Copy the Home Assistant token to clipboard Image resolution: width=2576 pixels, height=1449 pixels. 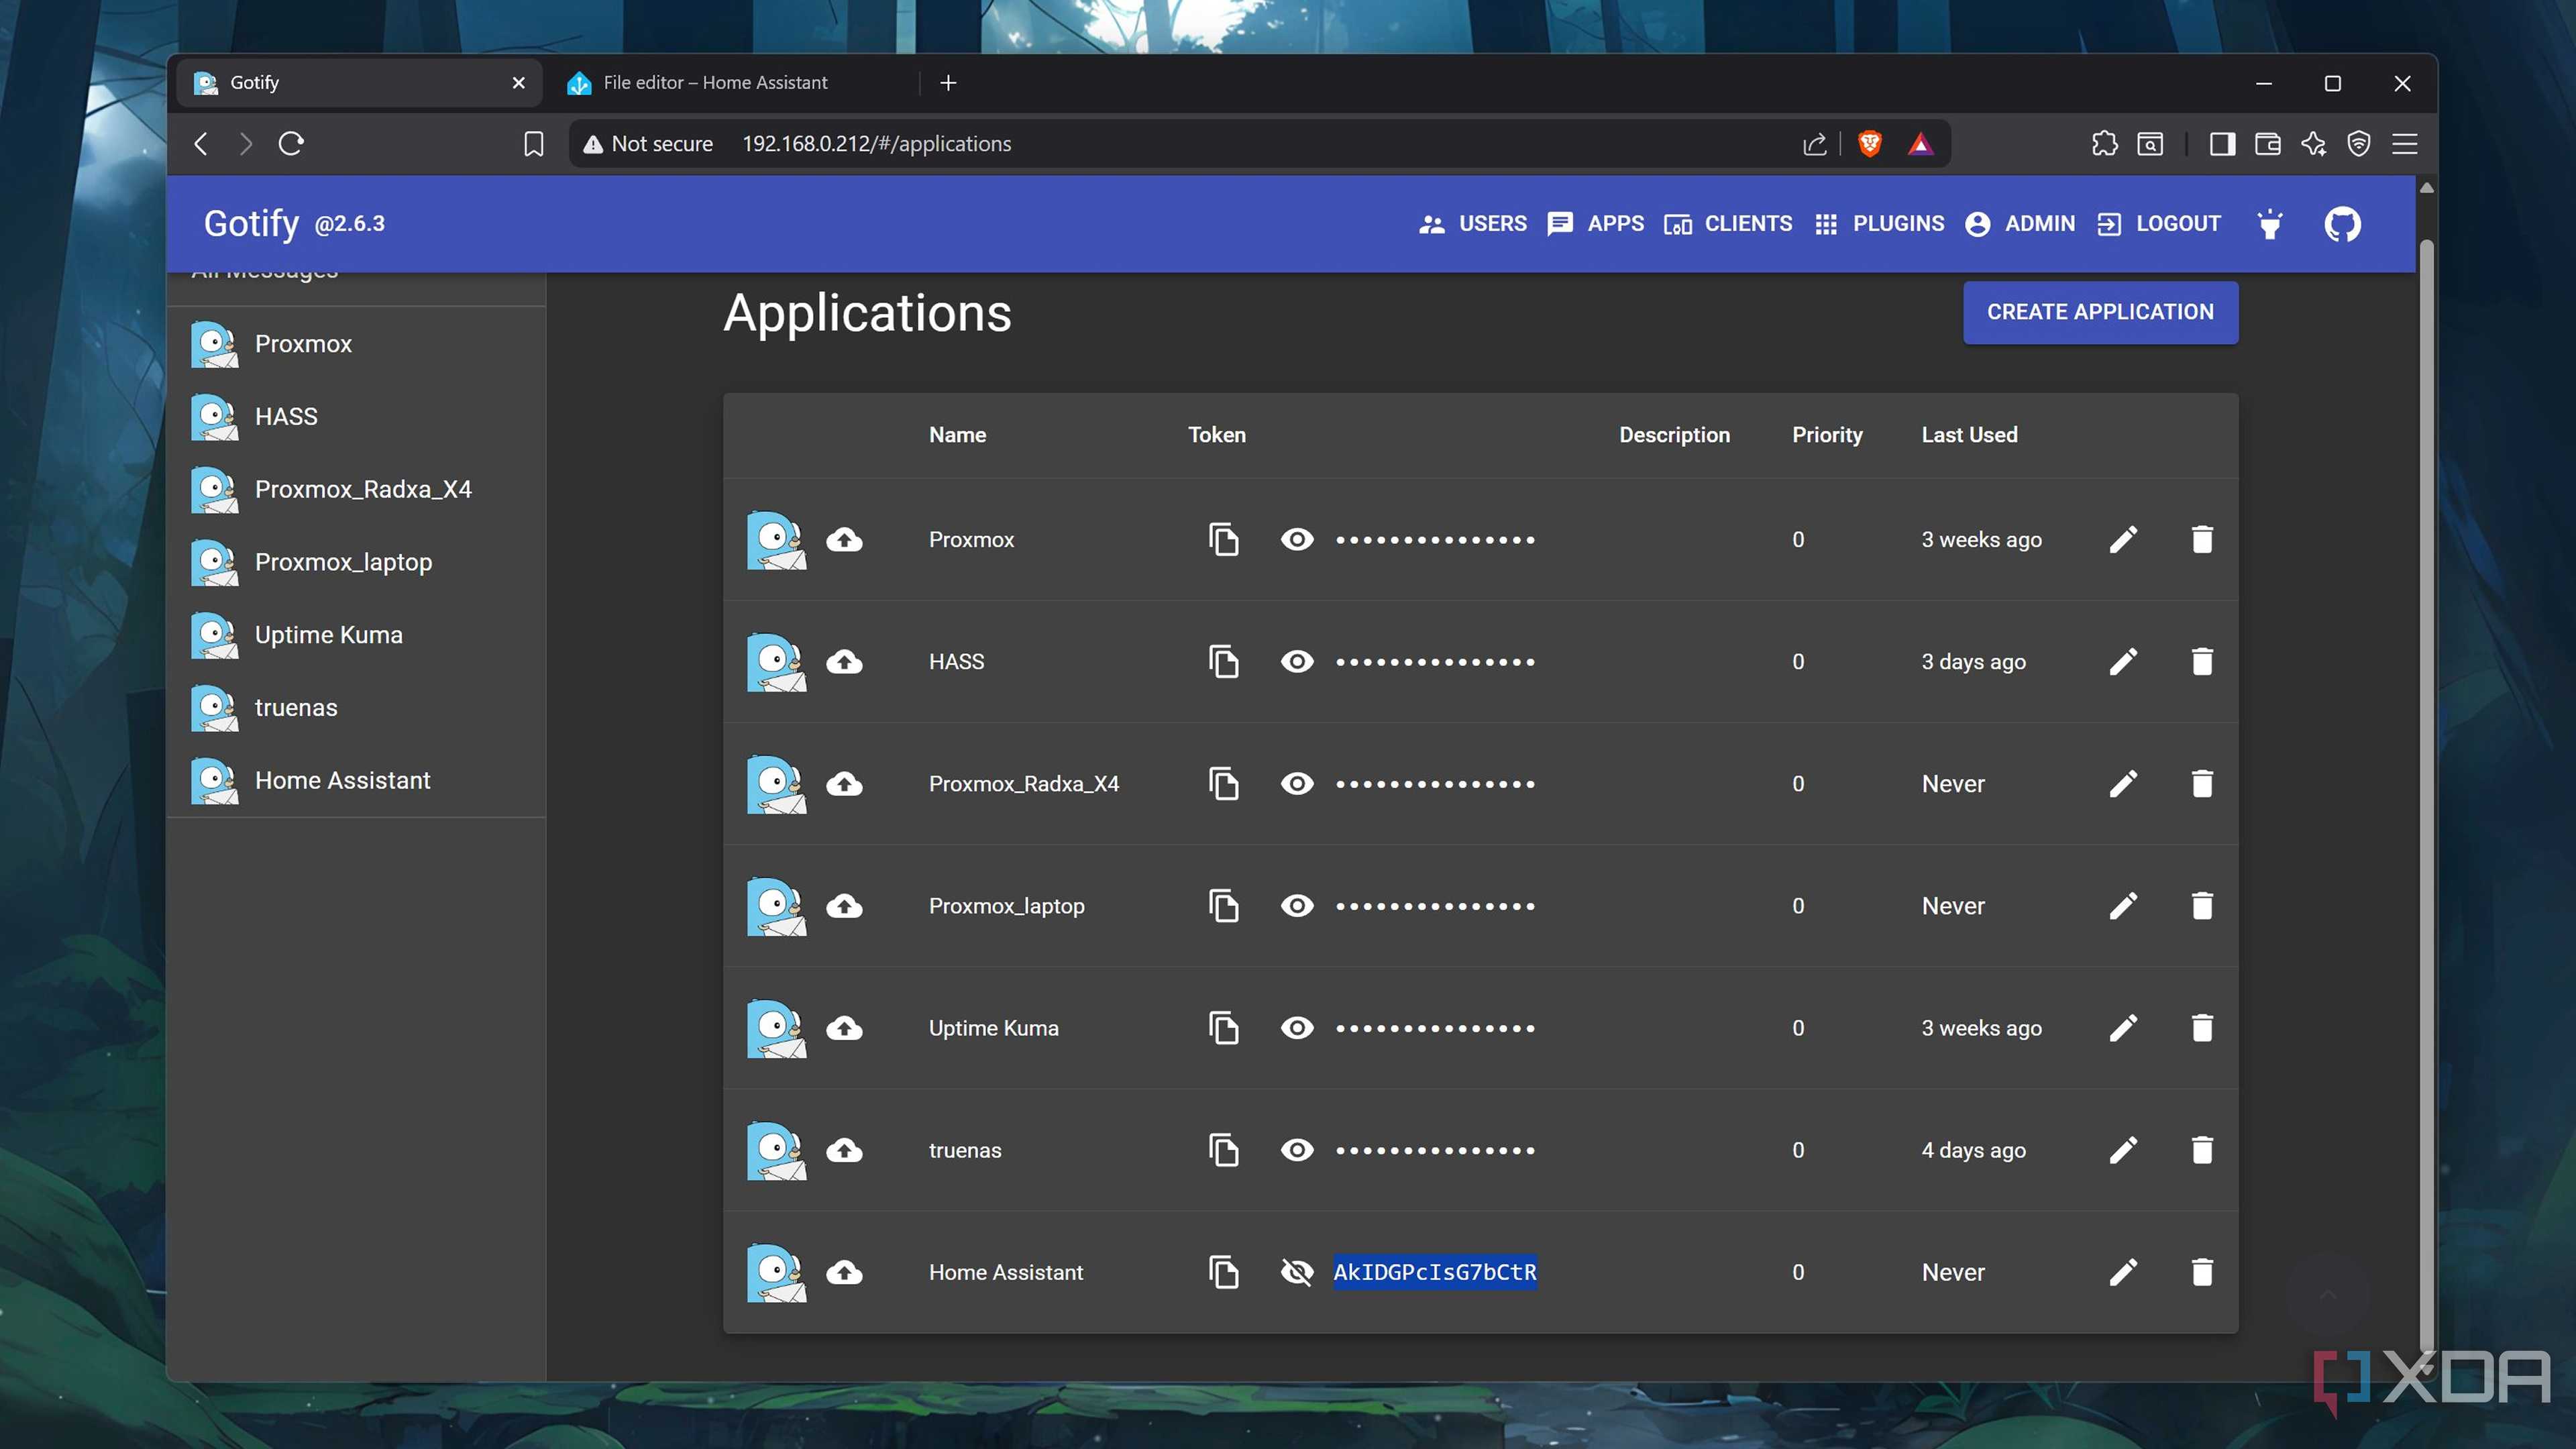click(x=1223, y=1272)
